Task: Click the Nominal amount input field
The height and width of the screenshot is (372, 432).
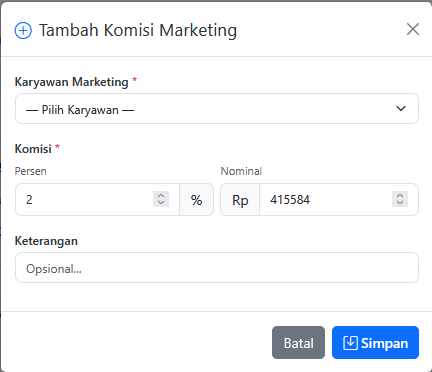Action: 339,200
